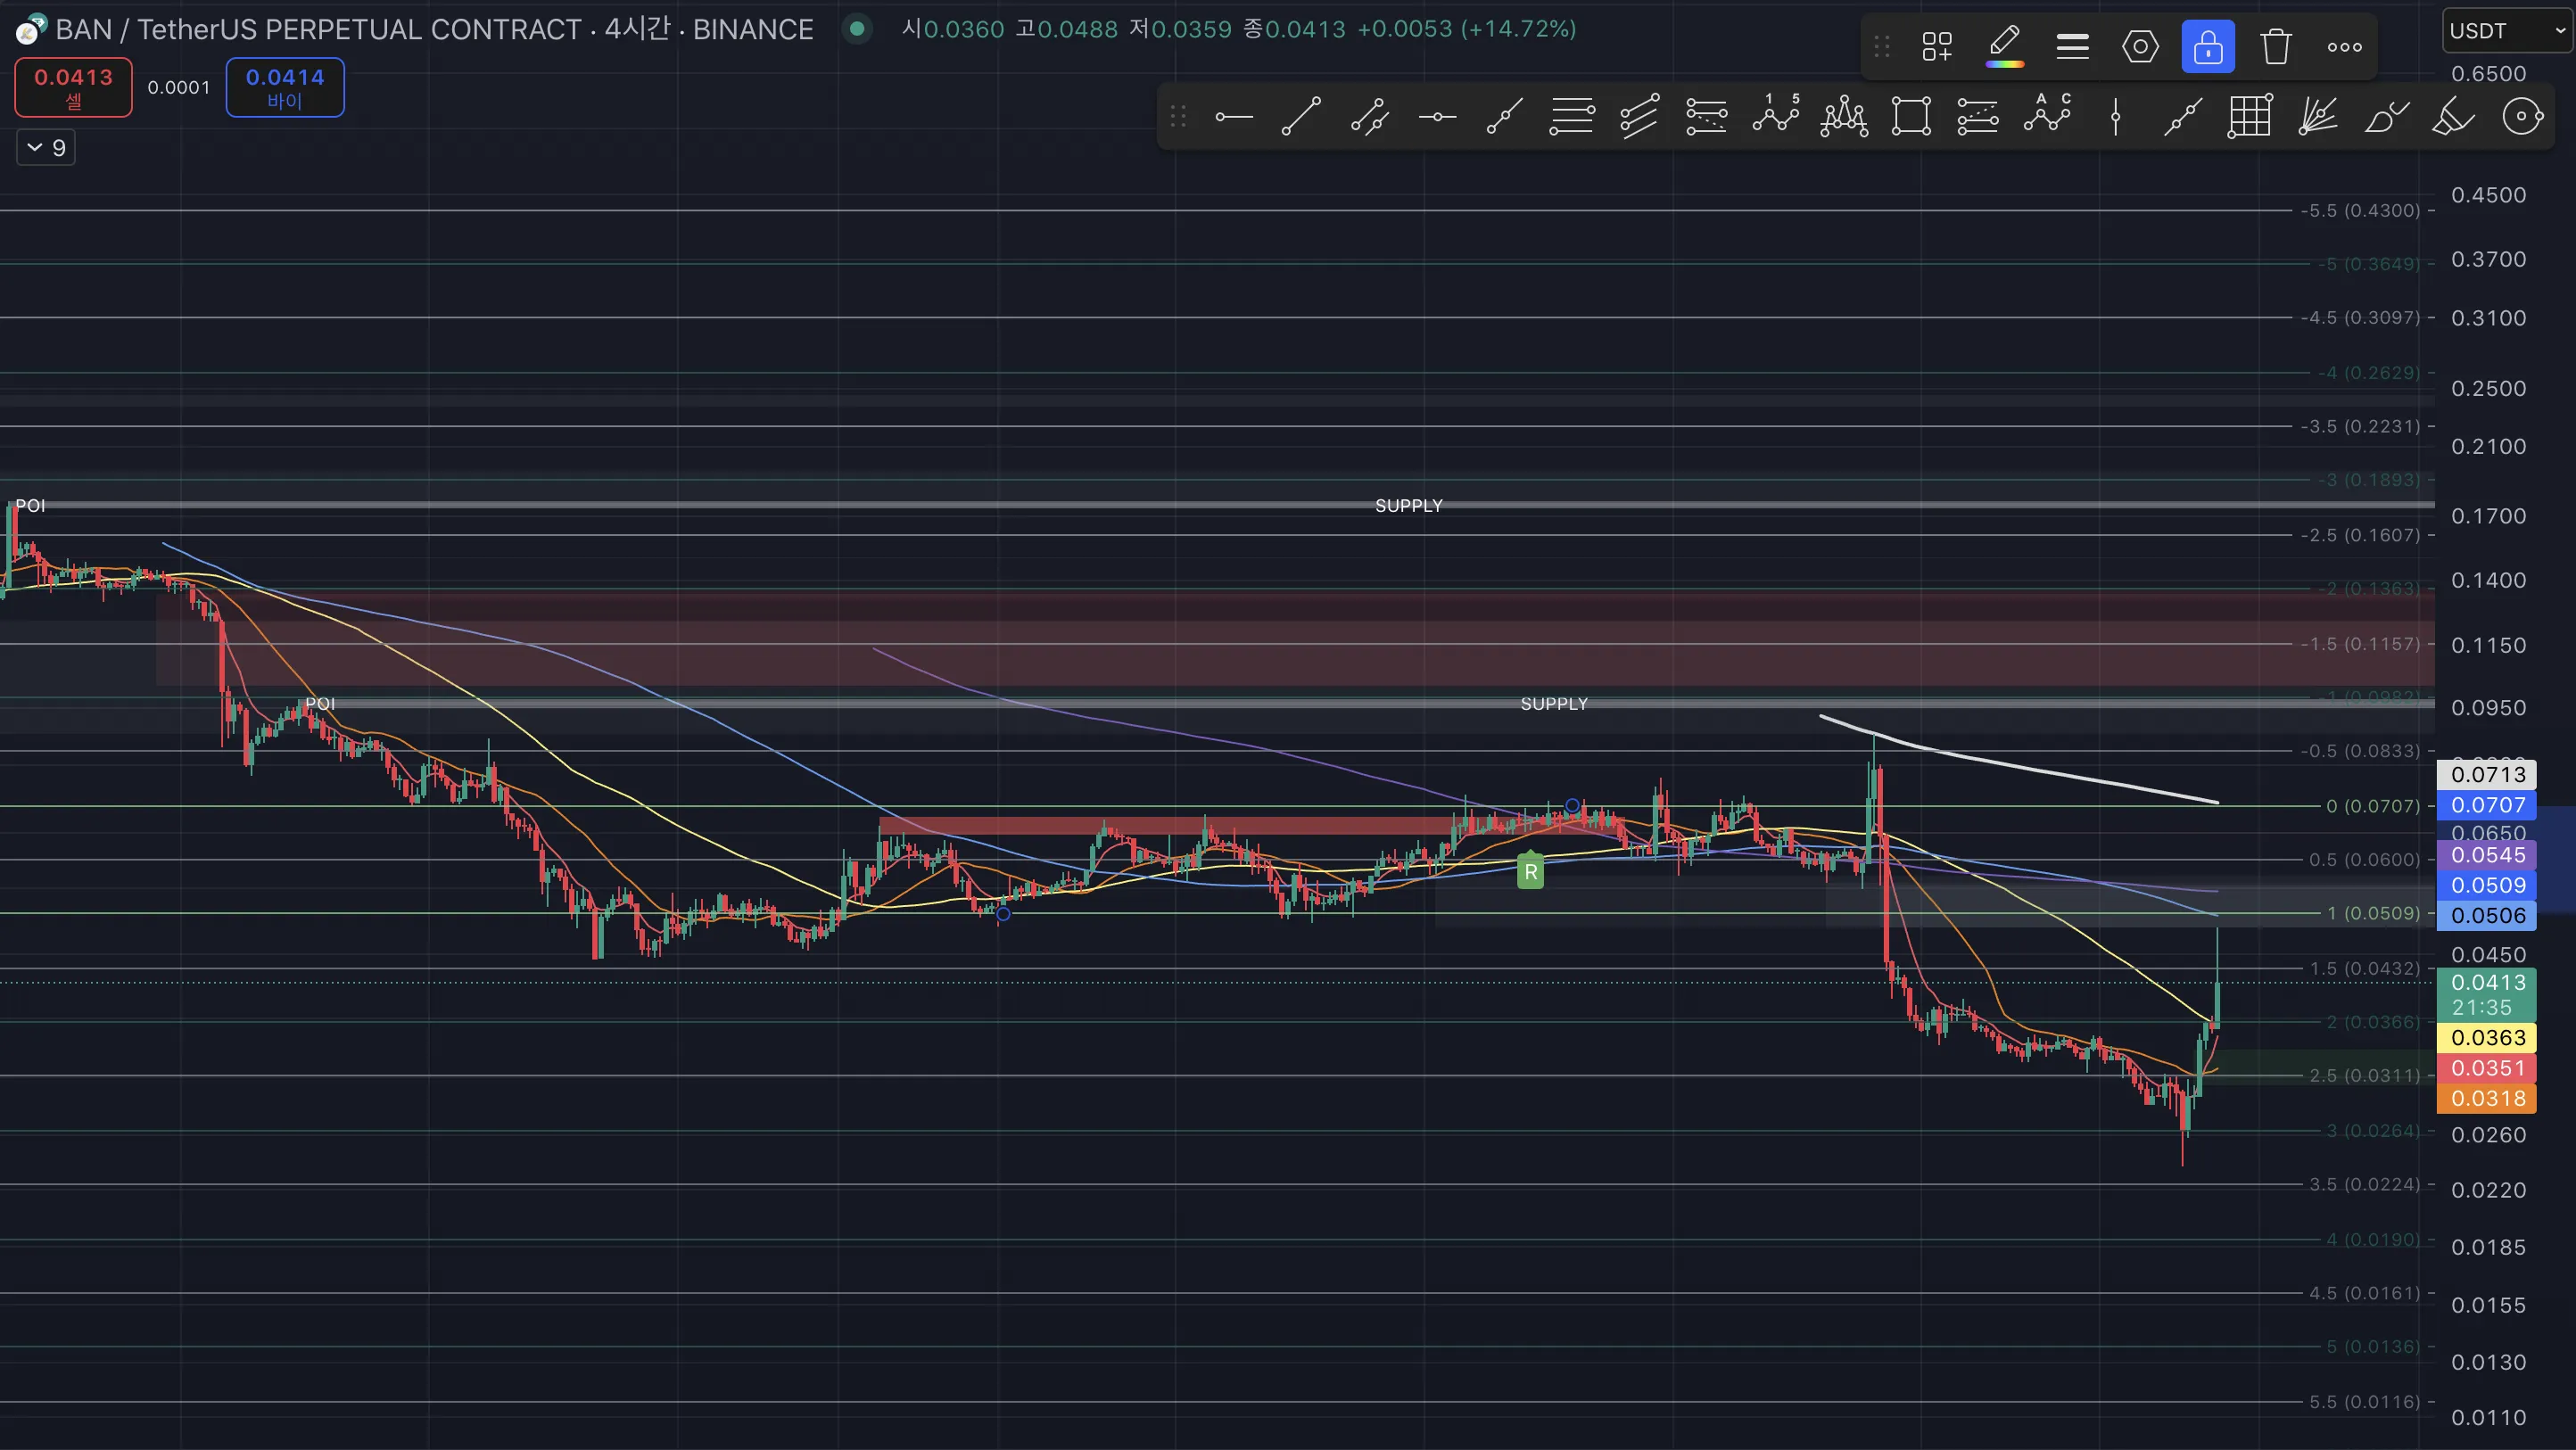Click the top-left POI label
The height and width of the screenshot is (1450, 2576).
click(30, 505)
